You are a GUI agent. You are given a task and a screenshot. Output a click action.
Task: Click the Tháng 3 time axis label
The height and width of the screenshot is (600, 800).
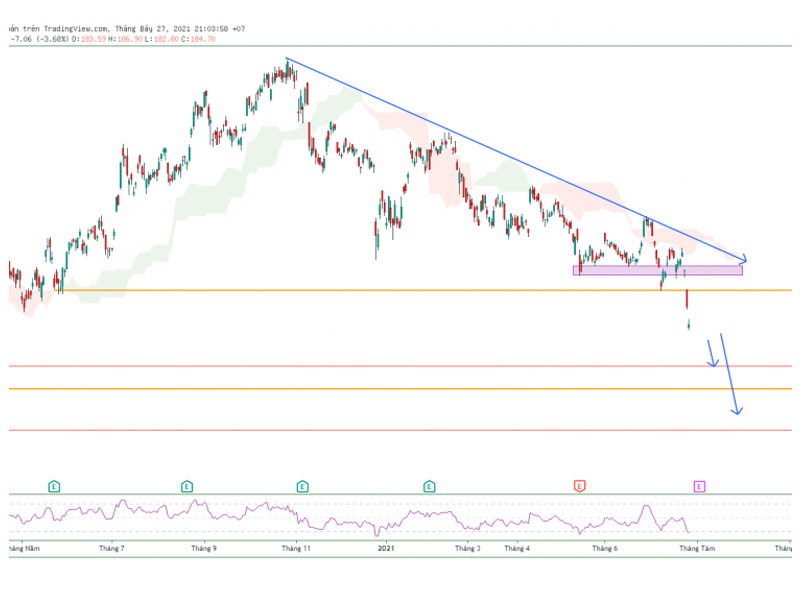pos(467,548)
